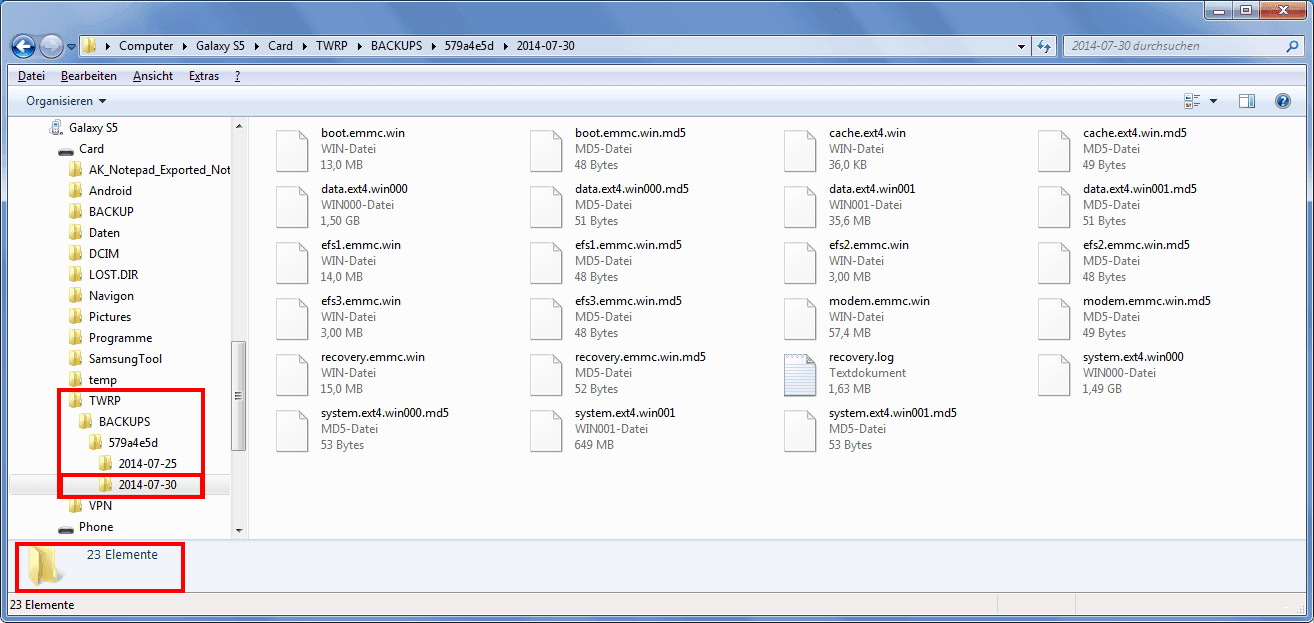
Task: Select the recovery.log text document icon
Action: point(800,373)
